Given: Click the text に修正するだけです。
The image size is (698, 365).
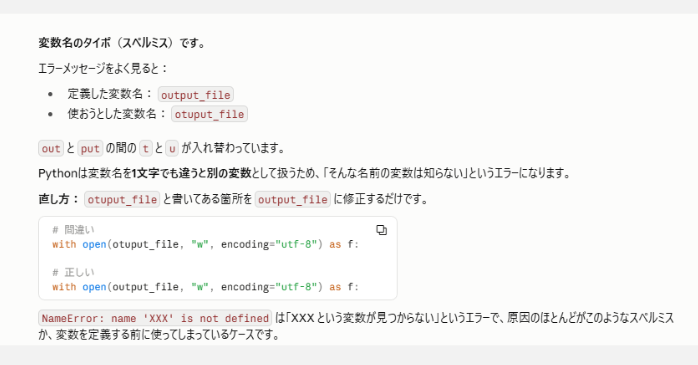Looking at the screenshot, I should click(381, 199).
